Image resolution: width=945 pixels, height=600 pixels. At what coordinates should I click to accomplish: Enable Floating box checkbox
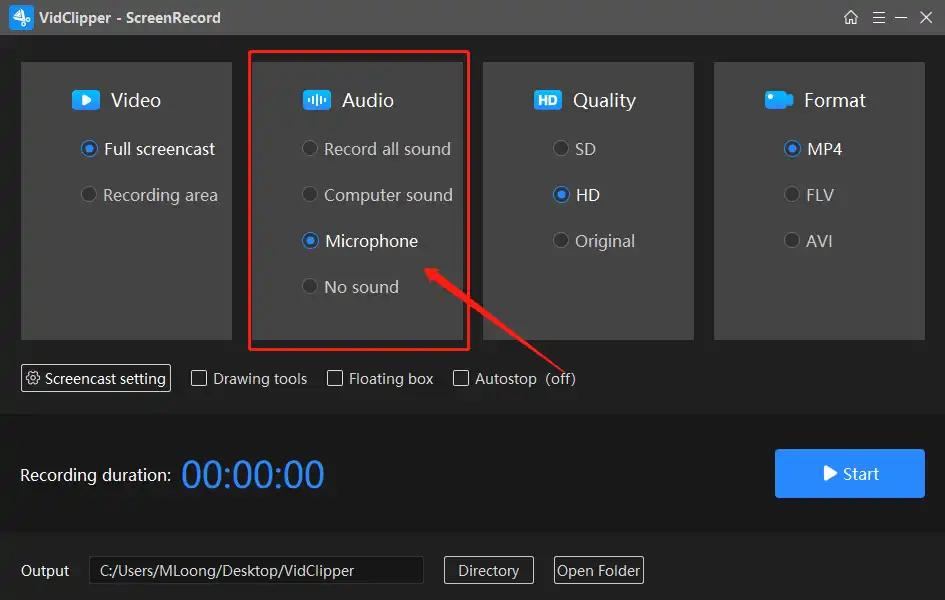pos(334,378)
